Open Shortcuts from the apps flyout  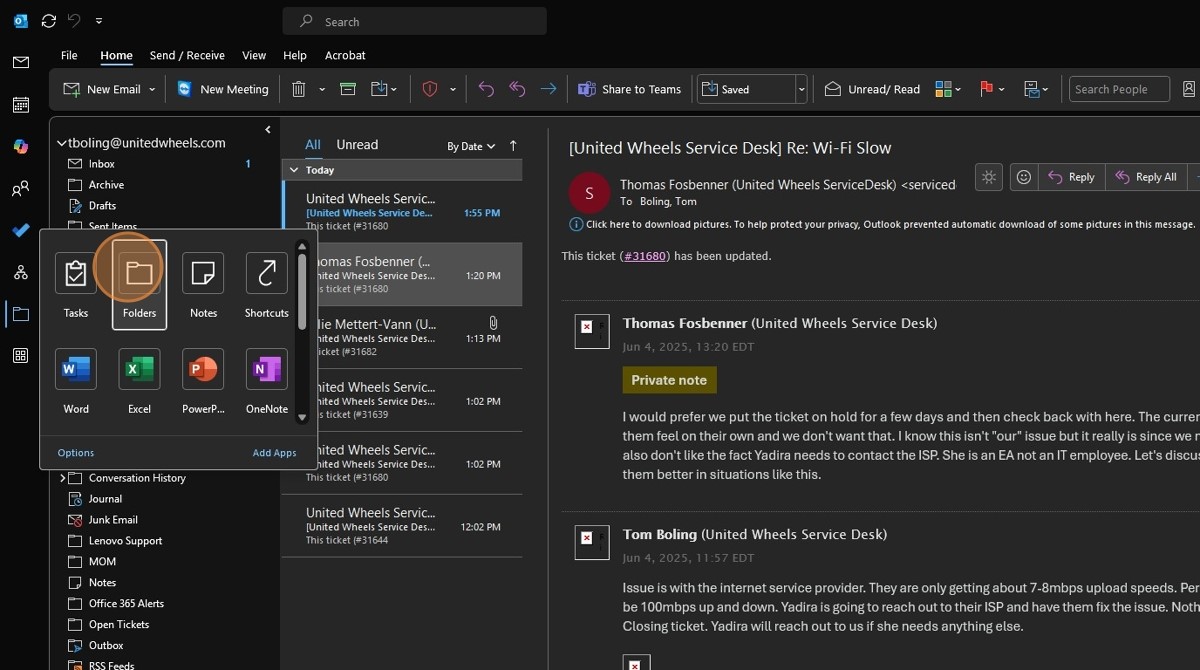click(x=266, y=285)
